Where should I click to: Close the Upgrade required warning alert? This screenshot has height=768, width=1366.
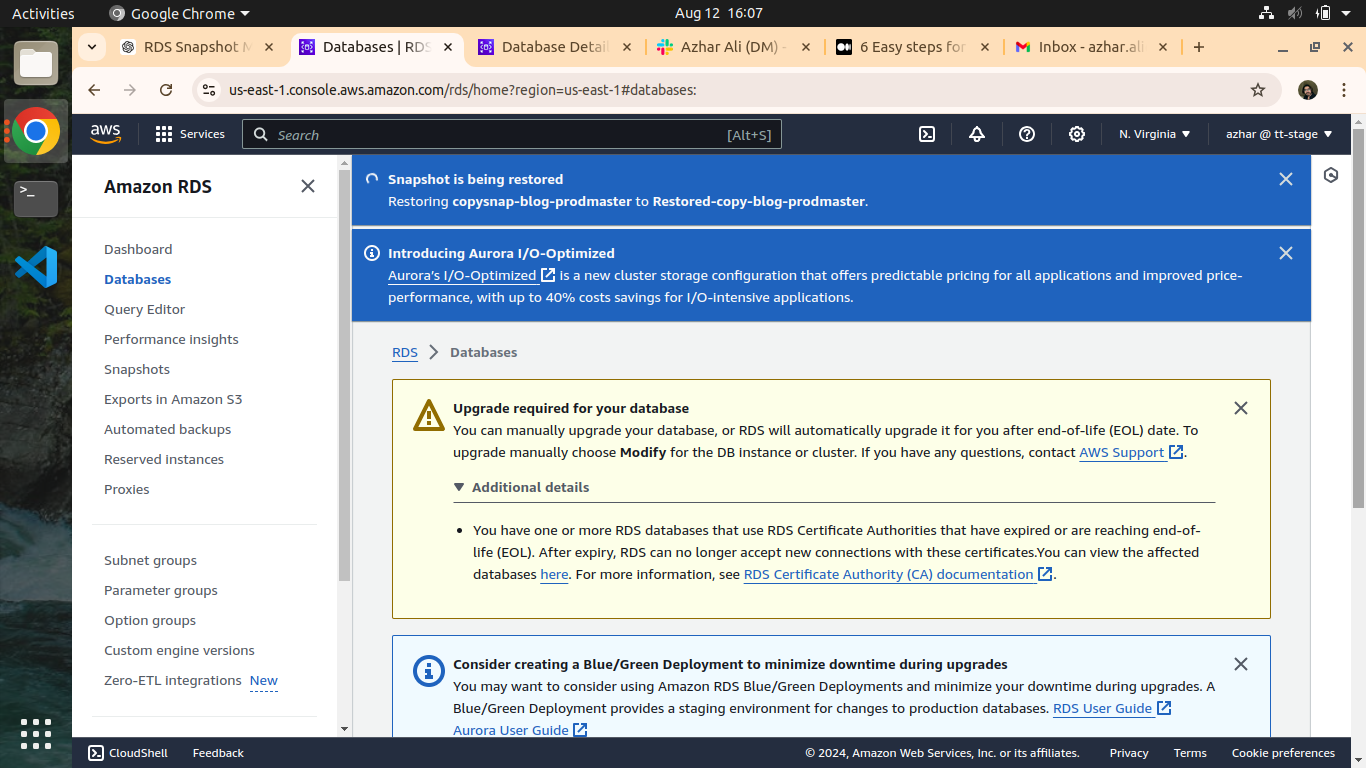pyautogui.click(x=1241, y=408)
